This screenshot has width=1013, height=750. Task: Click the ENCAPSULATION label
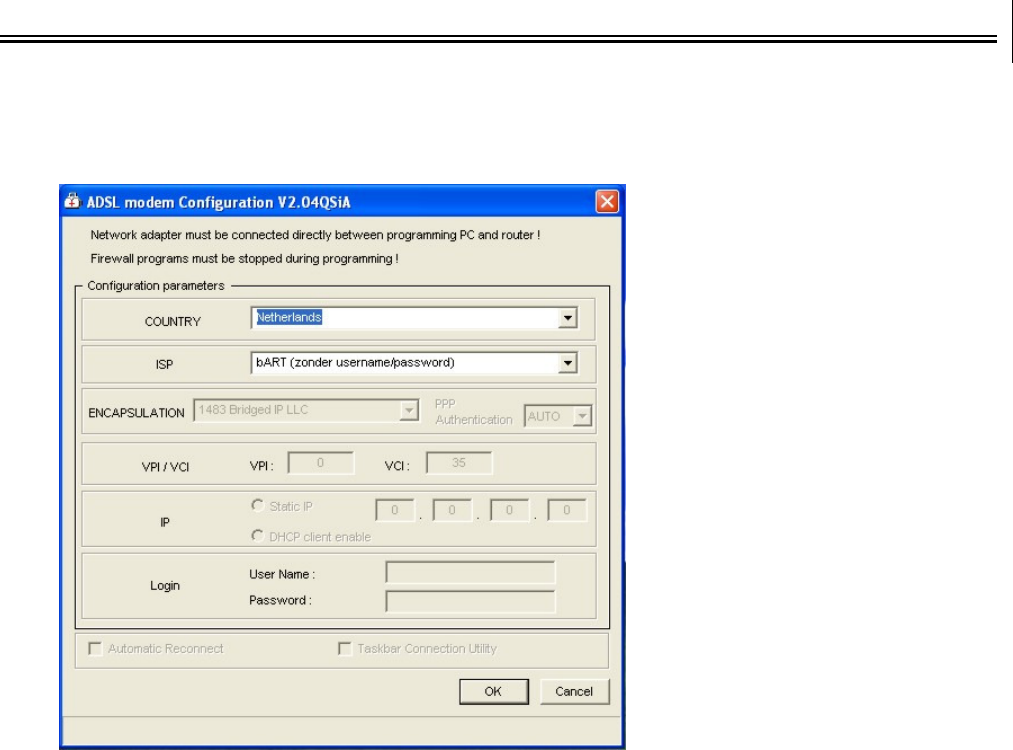[x=136, y=413]
